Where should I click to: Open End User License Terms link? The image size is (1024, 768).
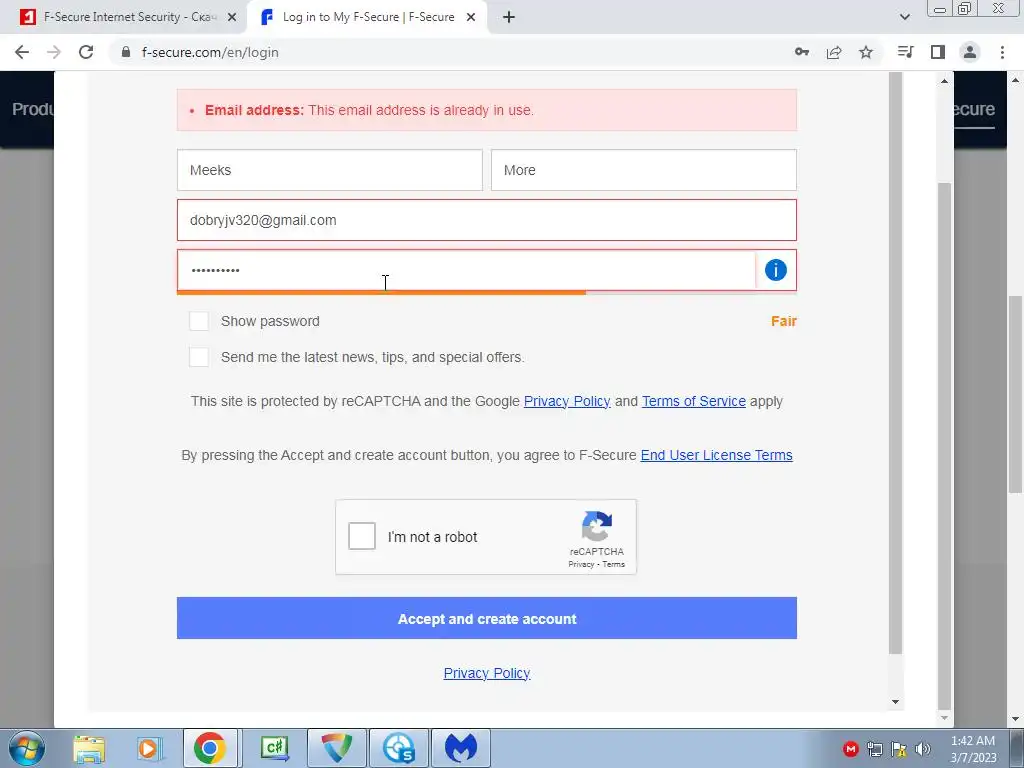pyautogui.click(x=716, y=455)
